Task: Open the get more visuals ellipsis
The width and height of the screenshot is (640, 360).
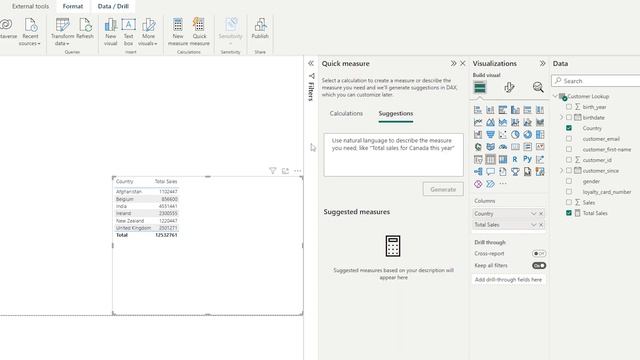Action: (x=502, y=184)
